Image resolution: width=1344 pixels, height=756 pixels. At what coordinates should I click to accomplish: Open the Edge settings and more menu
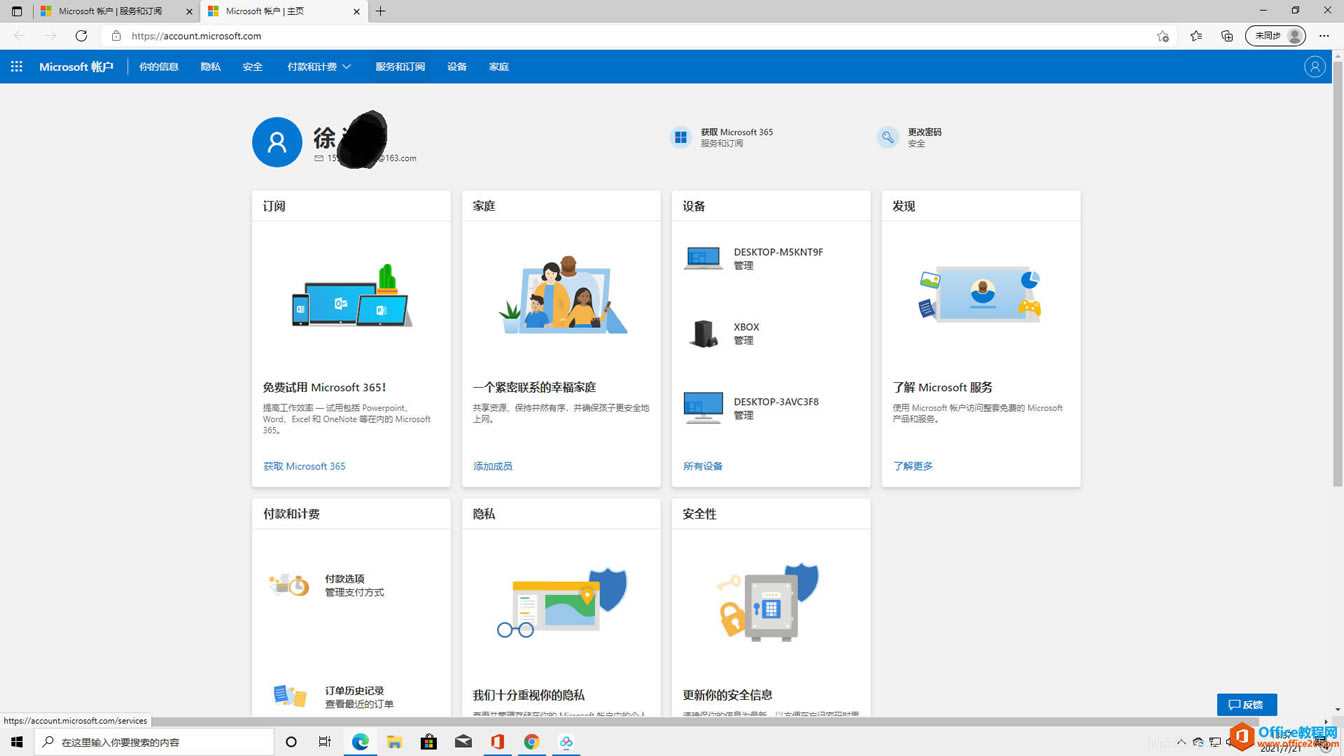(1324, 36)
